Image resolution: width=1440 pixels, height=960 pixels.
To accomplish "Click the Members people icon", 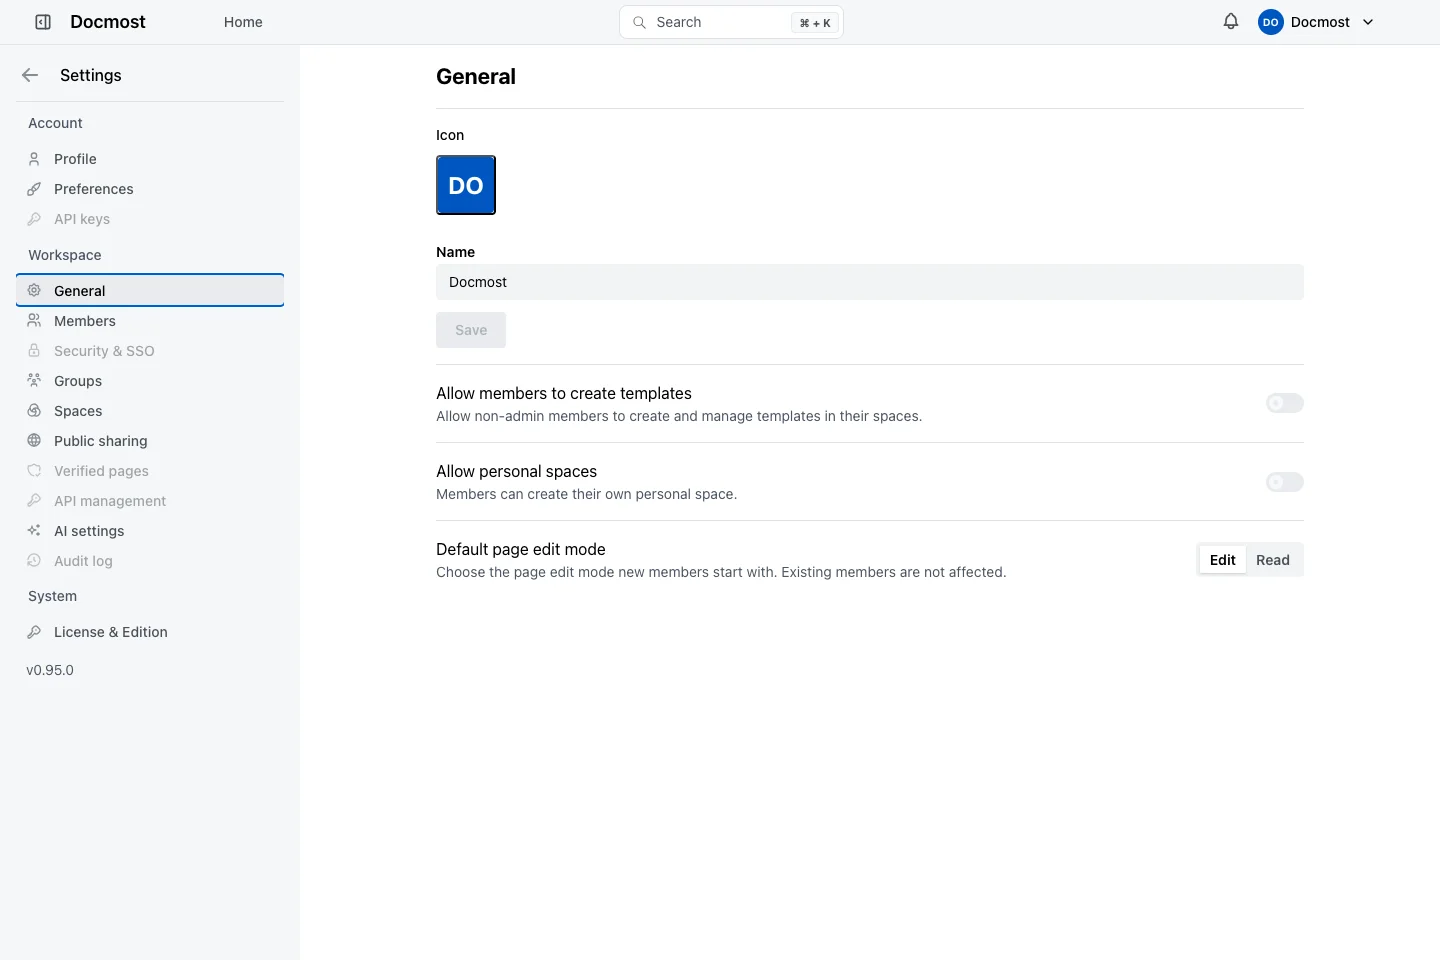I will pyautogui.click(x=34, y=321).
